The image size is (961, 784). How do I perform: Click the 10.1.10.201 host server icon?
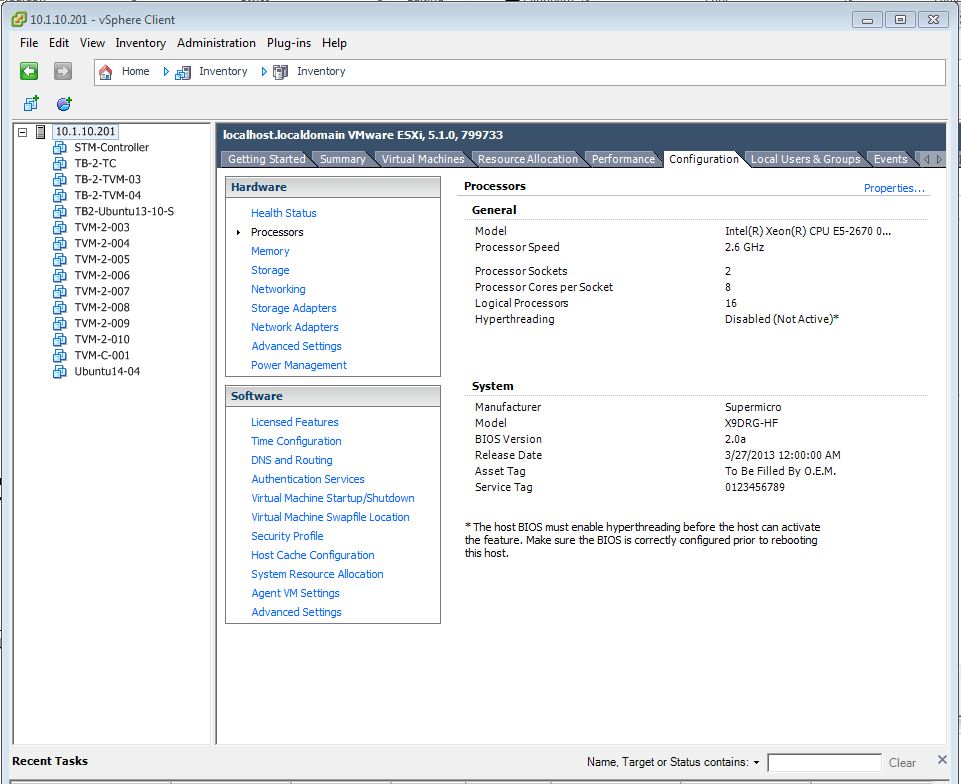point(41,132)
